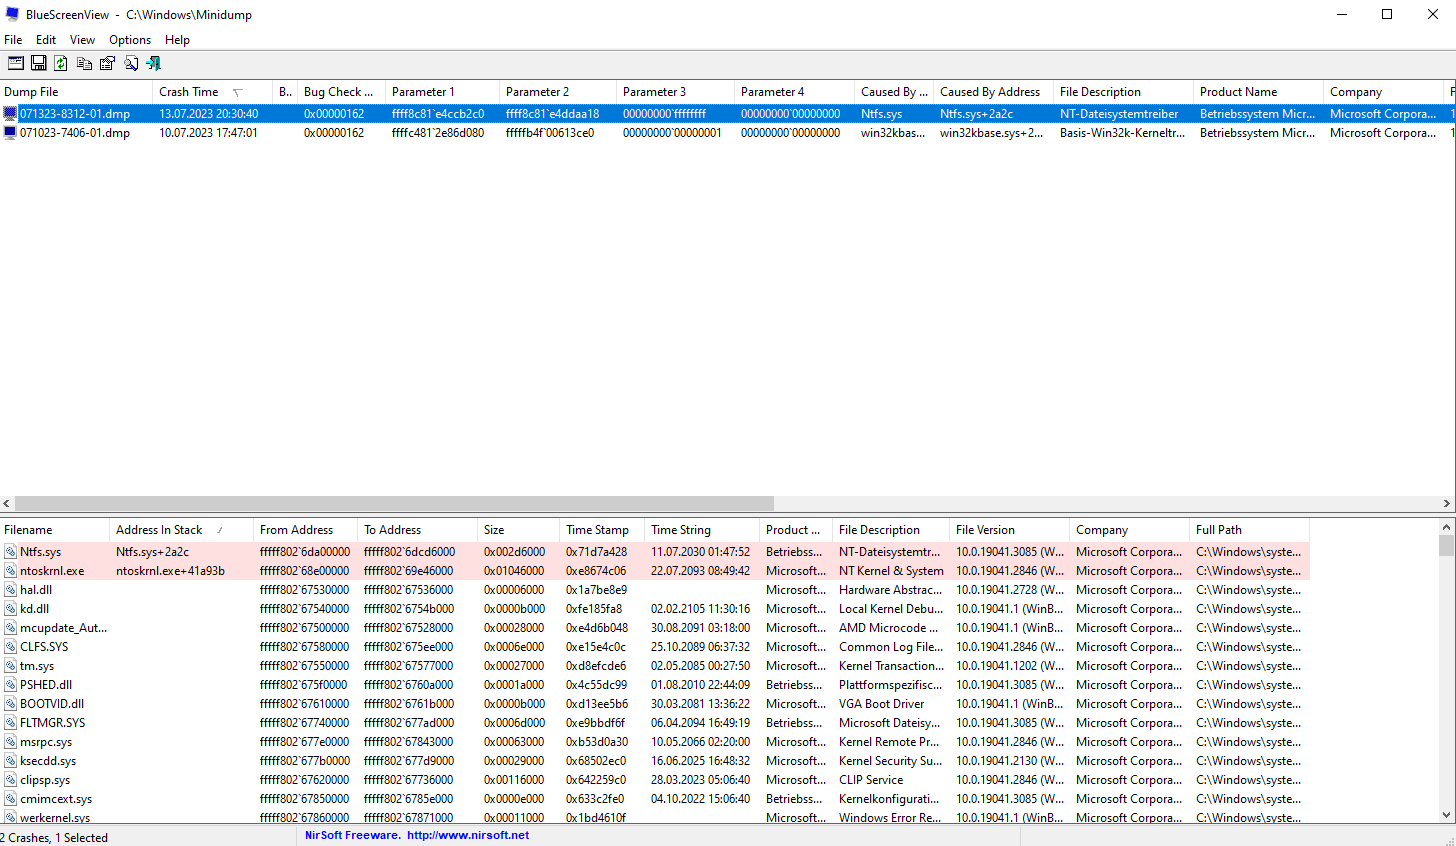The height and width of the screenshot is (846, 1456).
Task: Select the 071023-7406-01.dmp crash row
Action: (728, 133)
